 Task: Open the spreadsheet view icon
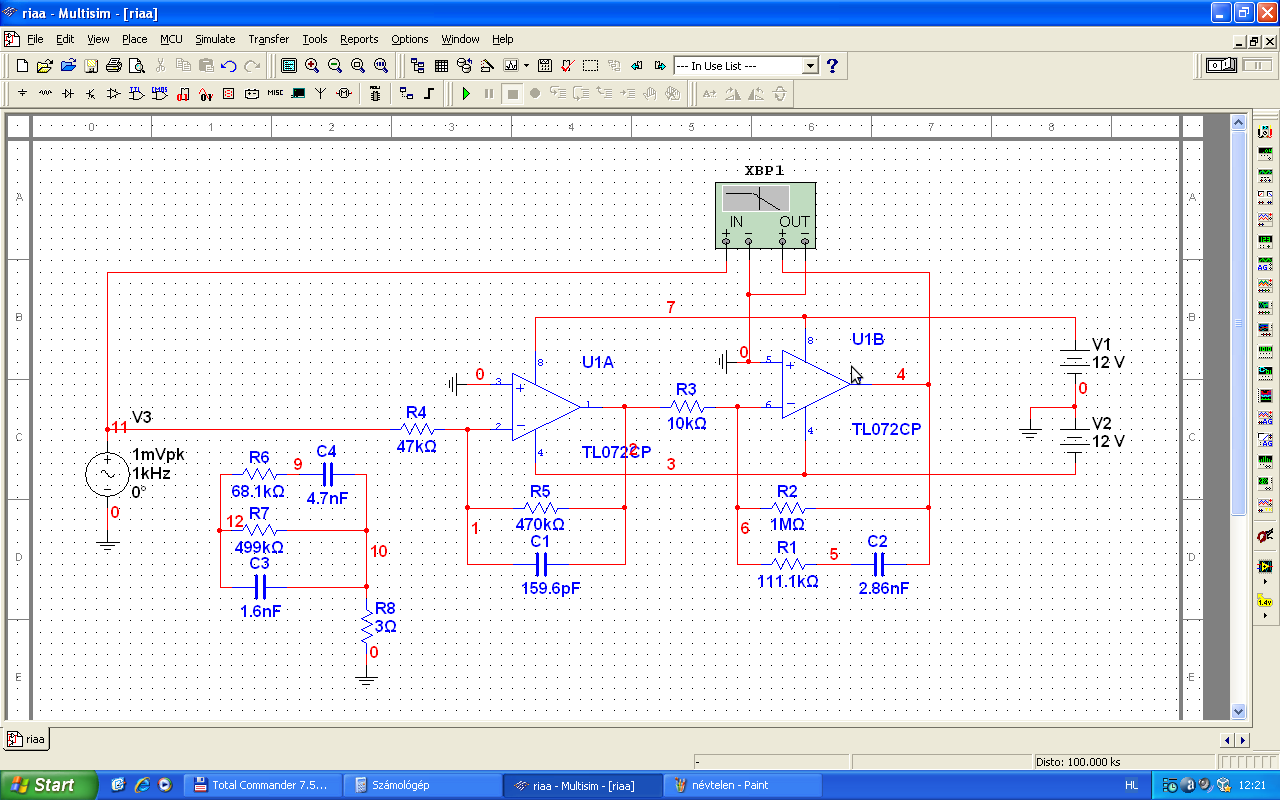(x=441, y=66)
